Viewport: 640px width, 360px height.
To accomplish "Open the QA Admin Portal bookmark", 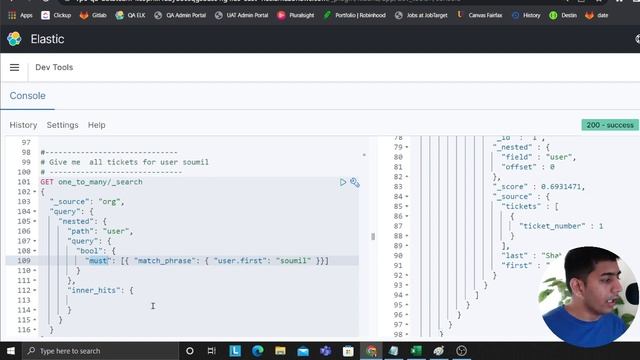I will [x=180, y=15].
